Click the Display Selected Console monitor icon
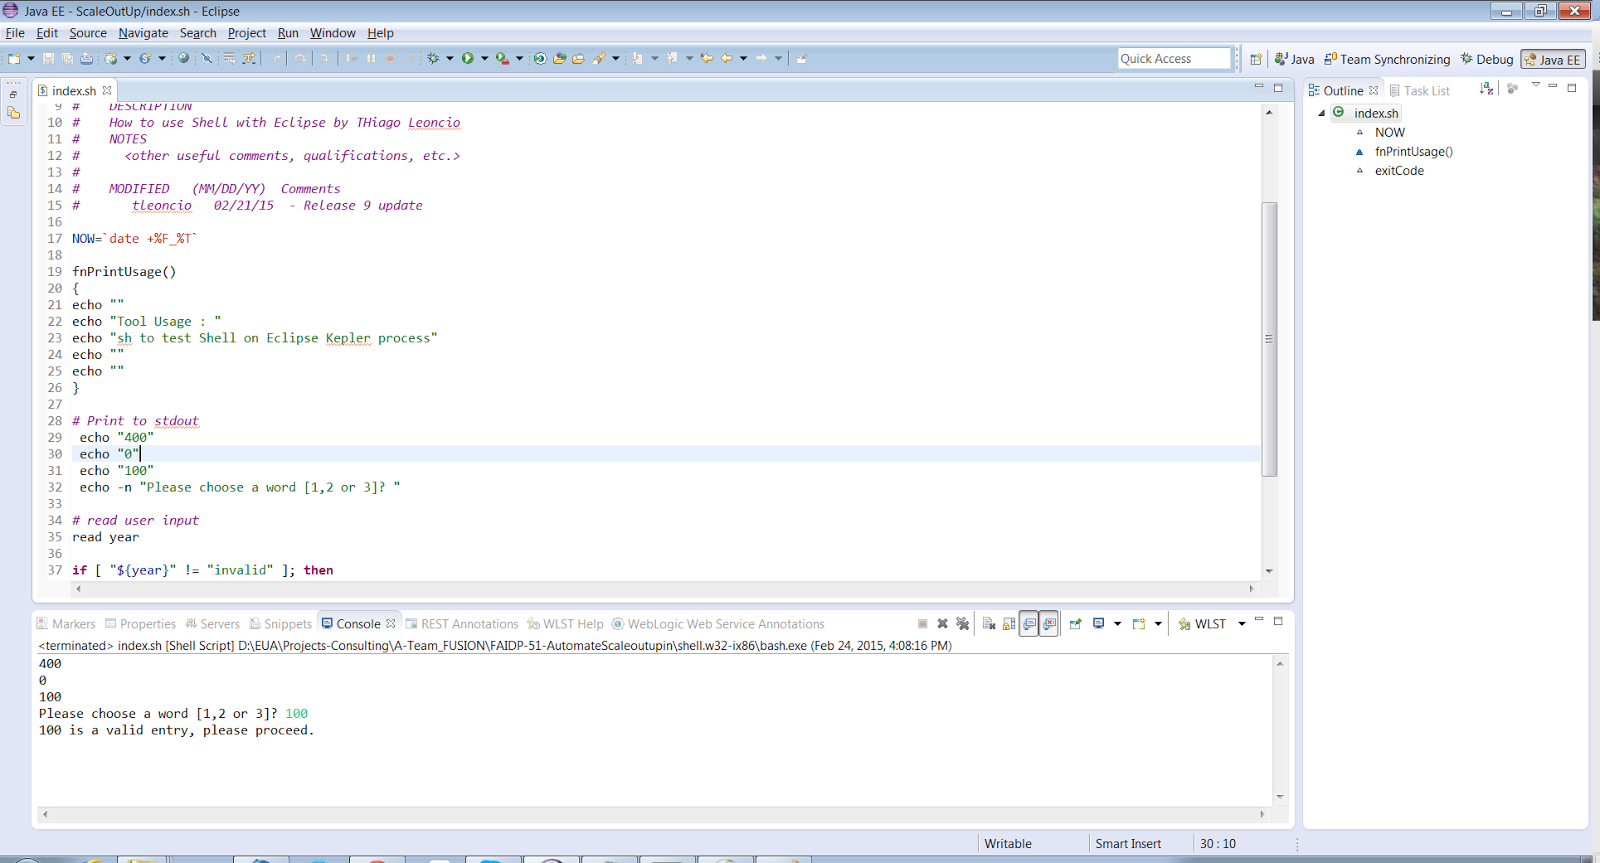 click(x=1099, y=623)
